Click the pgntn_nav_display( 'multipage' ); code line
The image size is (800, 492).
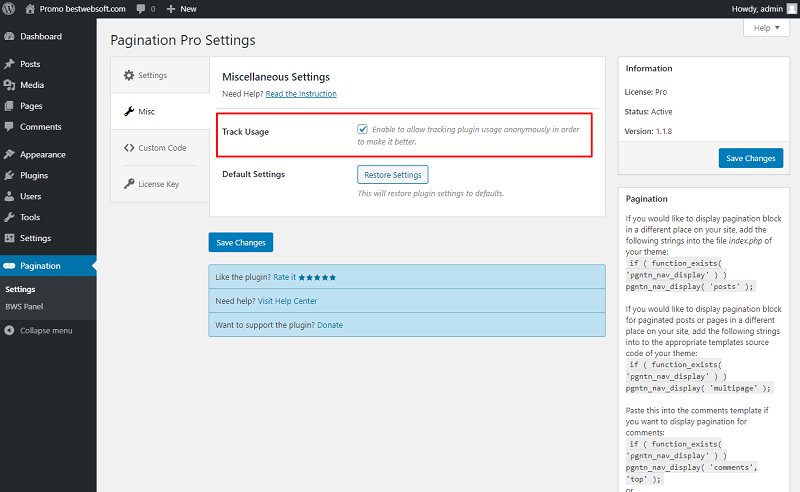[x=698, y=388]
